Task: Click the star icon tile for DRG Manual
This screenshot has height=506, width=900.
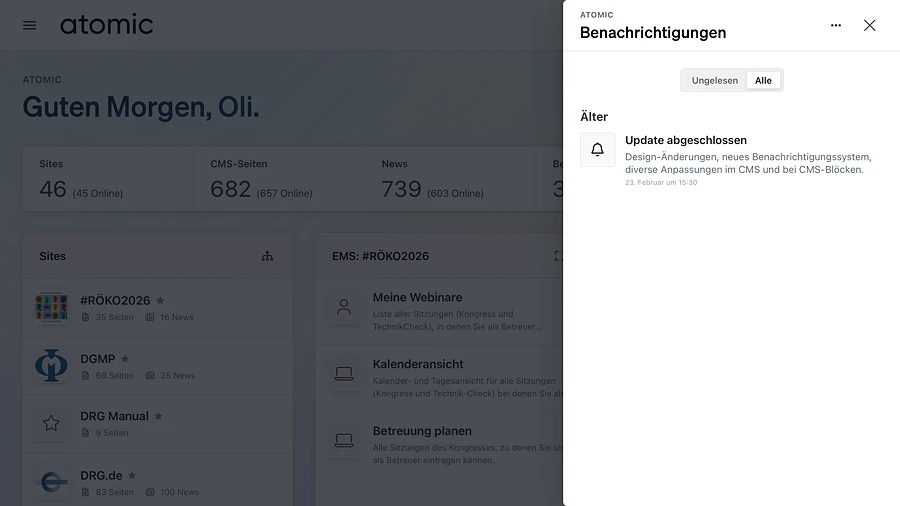Action: point(51,423)
